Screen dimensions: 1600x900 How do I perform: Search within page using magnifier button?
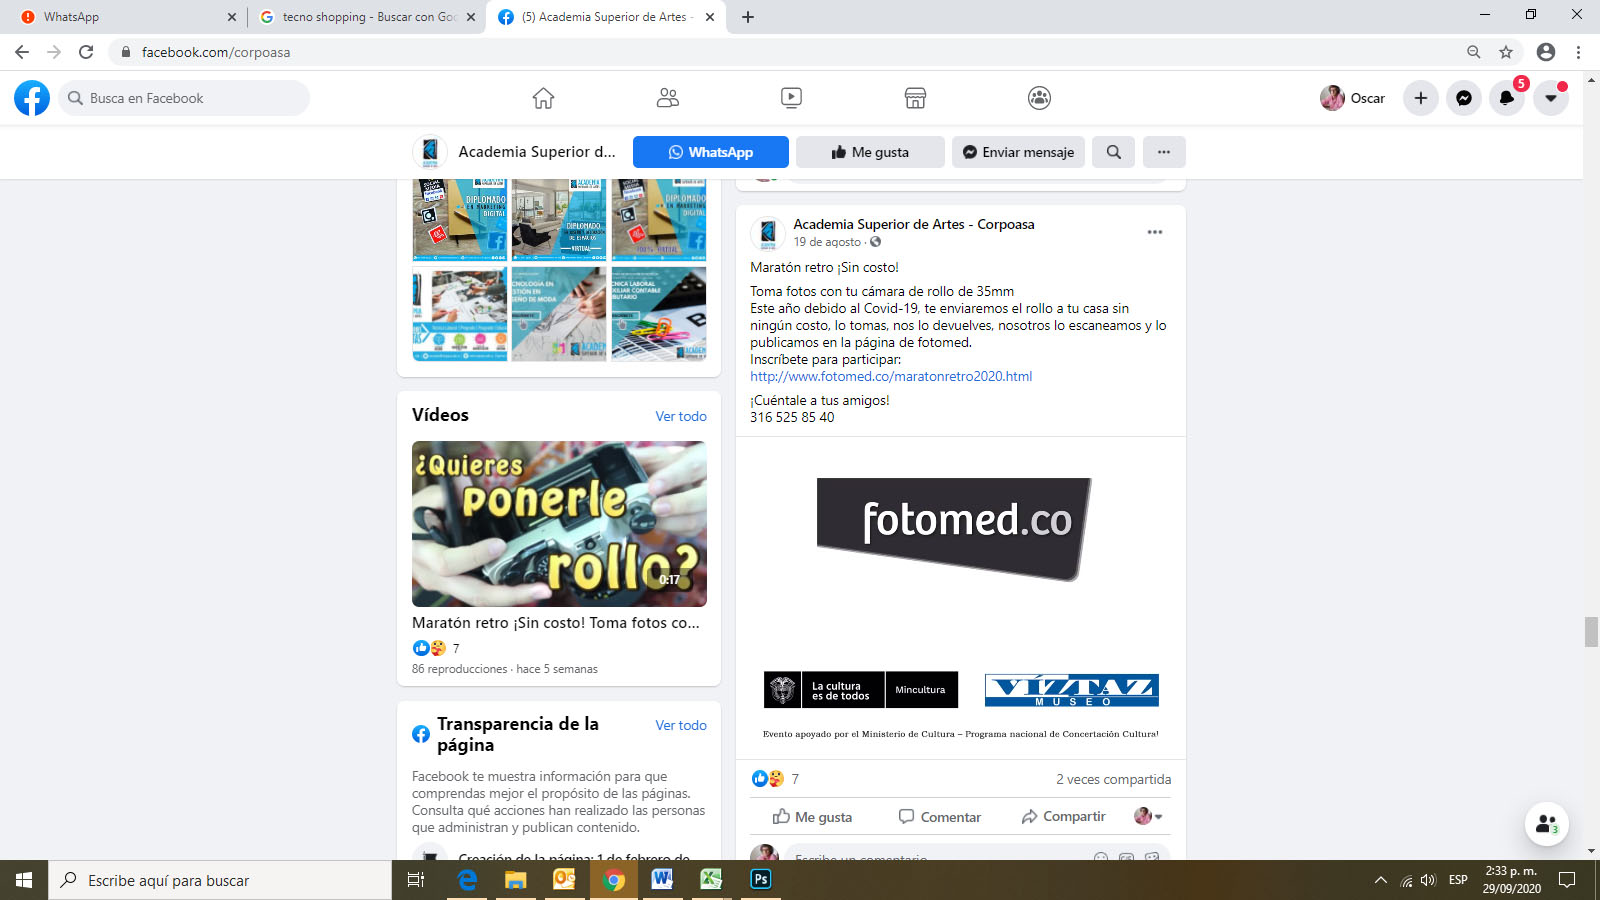[1113, 152]
